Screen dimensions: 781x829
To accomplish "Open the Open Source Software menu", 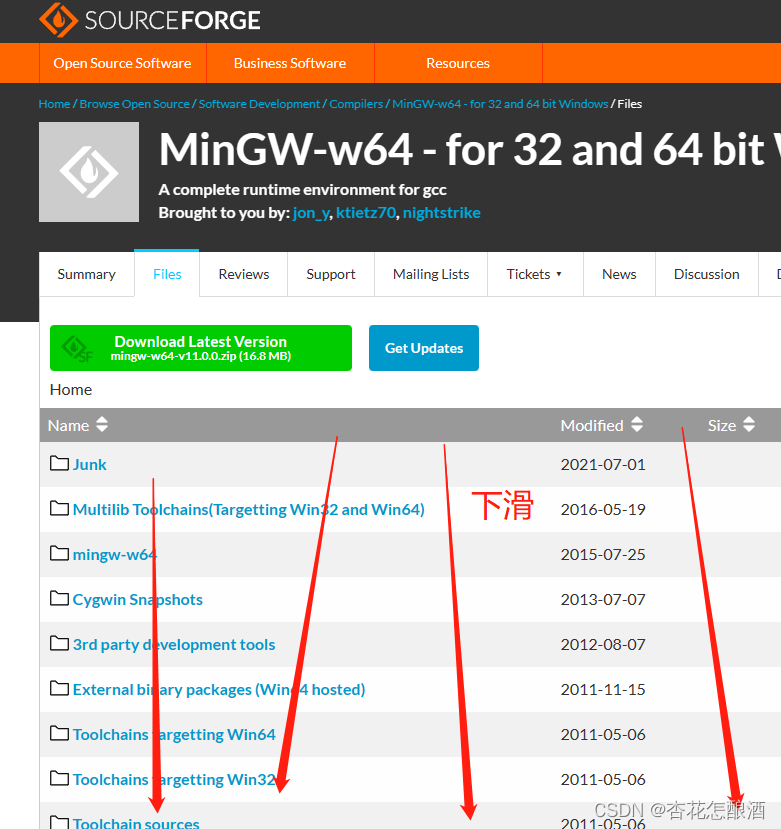I will click(x=123, y=63).
